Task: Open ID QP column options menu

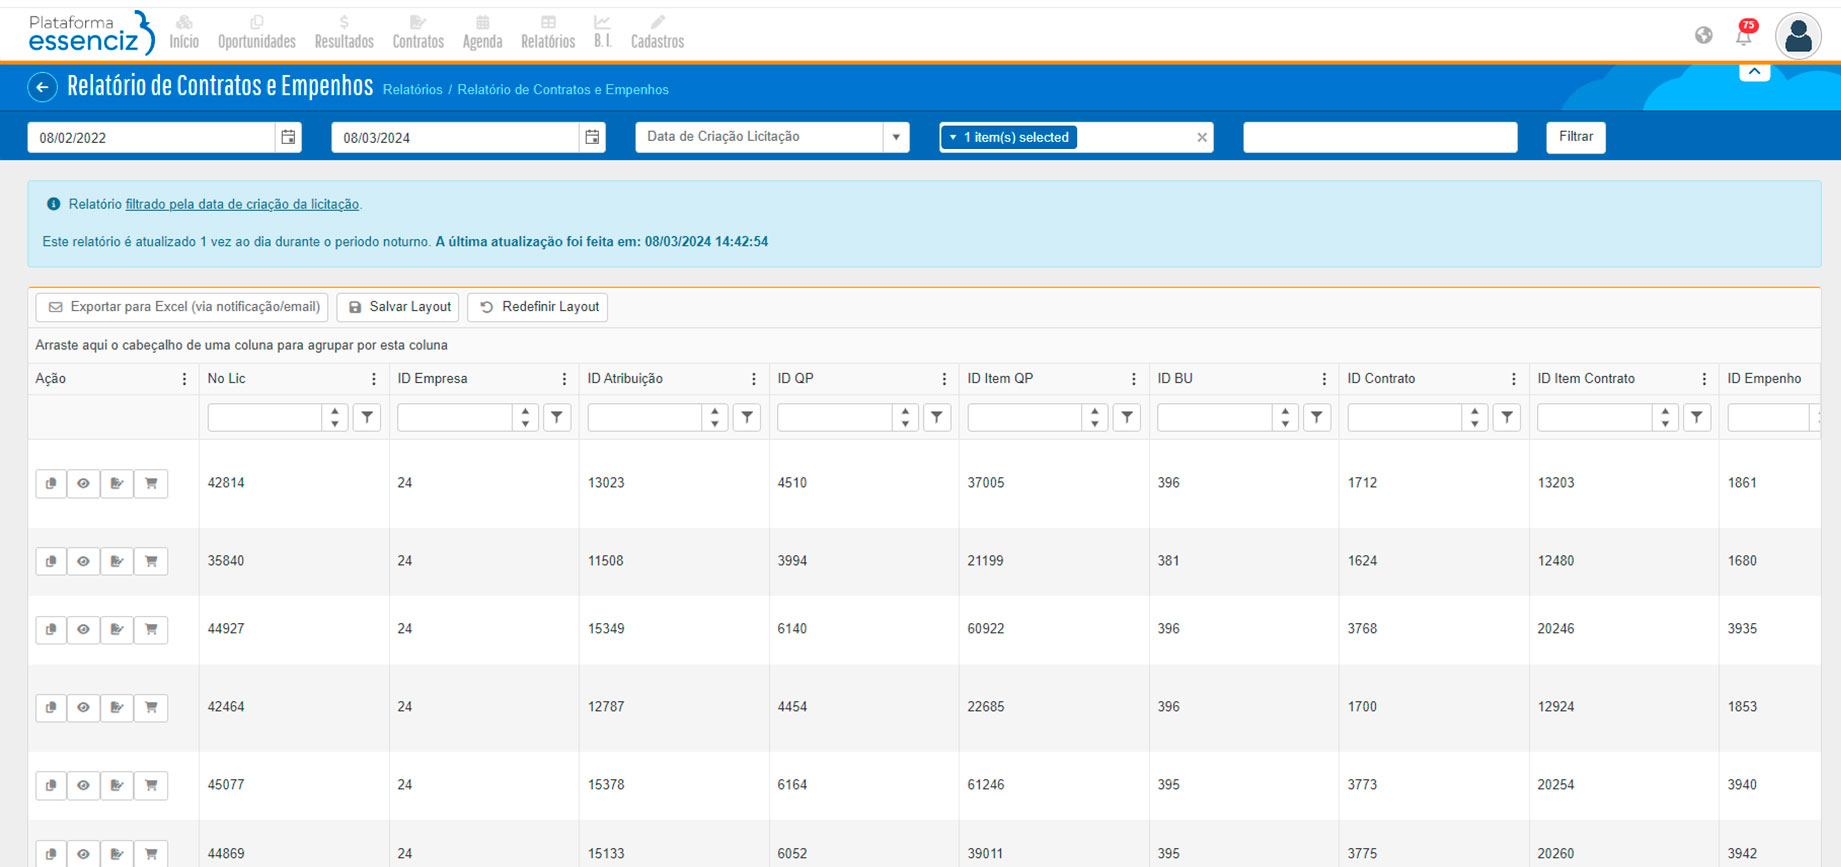Action: [944, 379]
